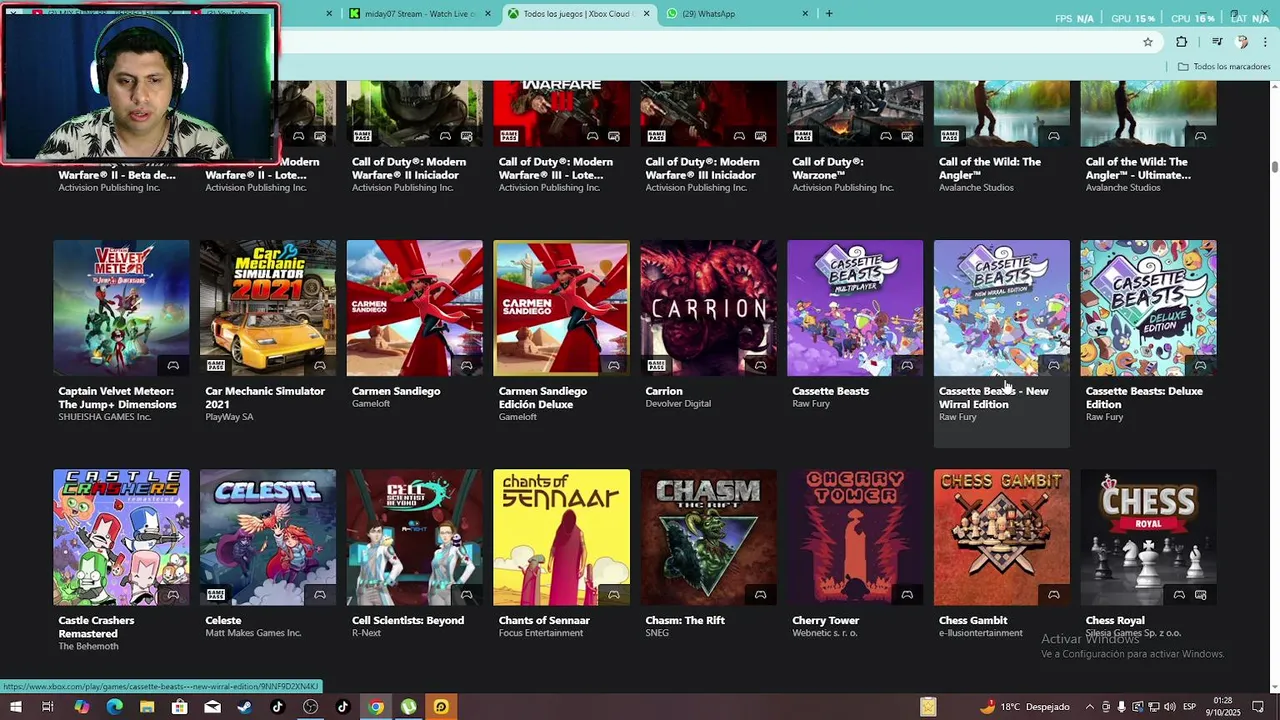Launch Microsoft Edge from the taskbar
1280x720 pixels.
[114, 707]
